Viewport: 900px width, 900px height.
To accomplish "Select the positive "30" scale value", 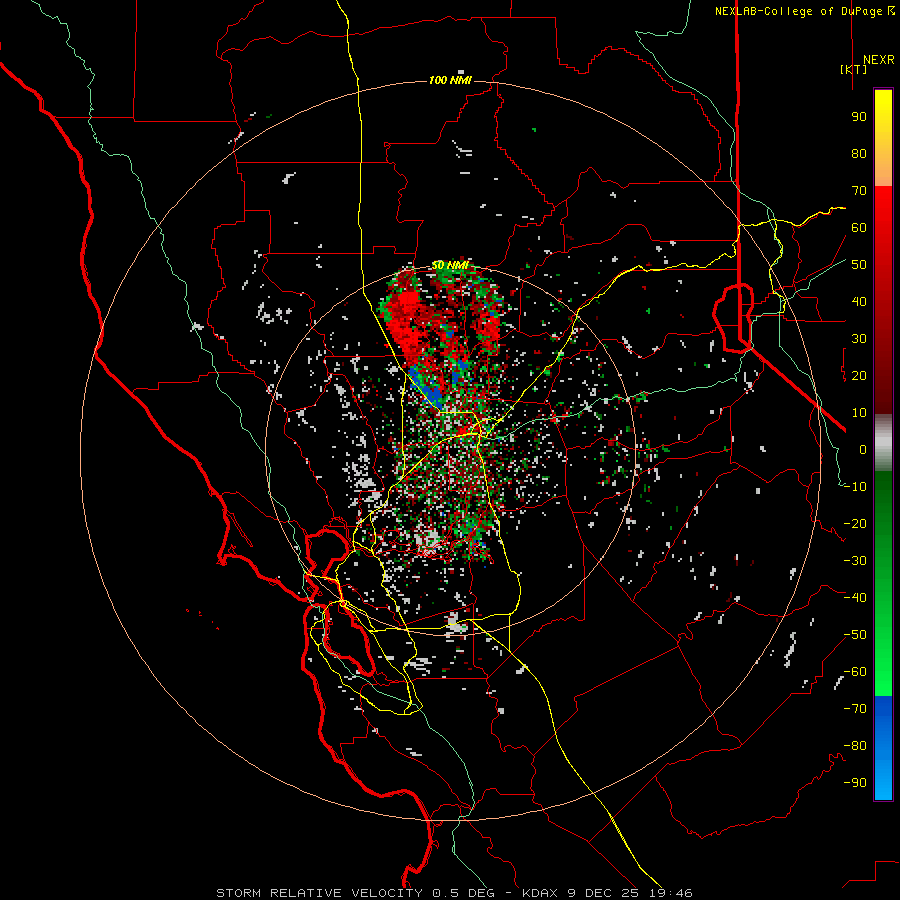I will point(859,339).
